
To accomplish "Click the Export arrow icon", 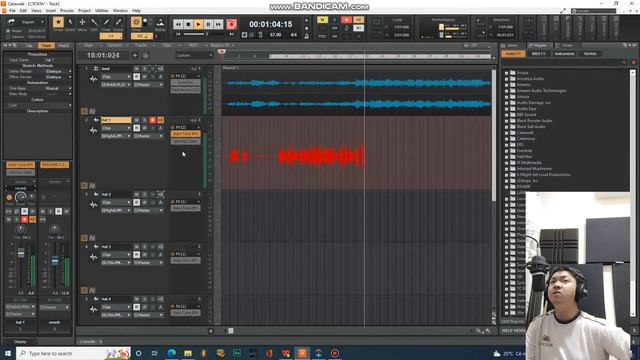I will [11, 21].
